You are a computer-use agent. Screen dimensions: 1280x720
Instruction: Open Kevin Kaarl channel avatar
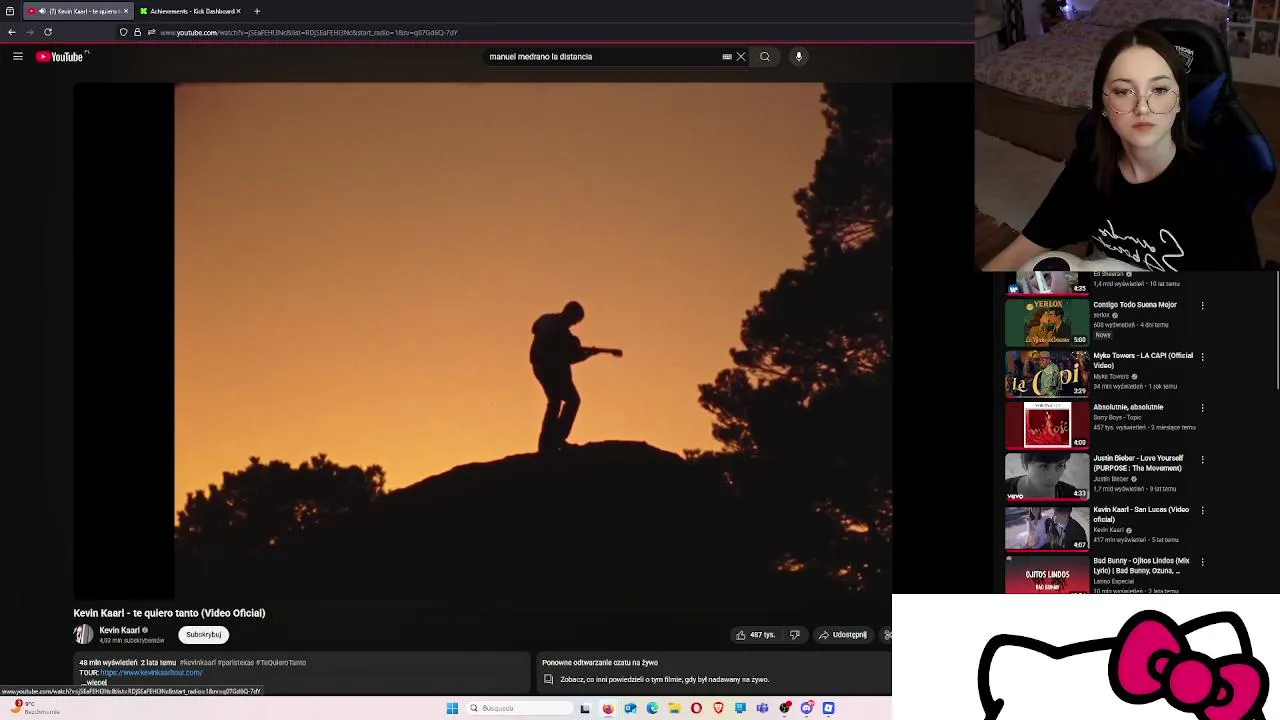[x=83, y=634]
